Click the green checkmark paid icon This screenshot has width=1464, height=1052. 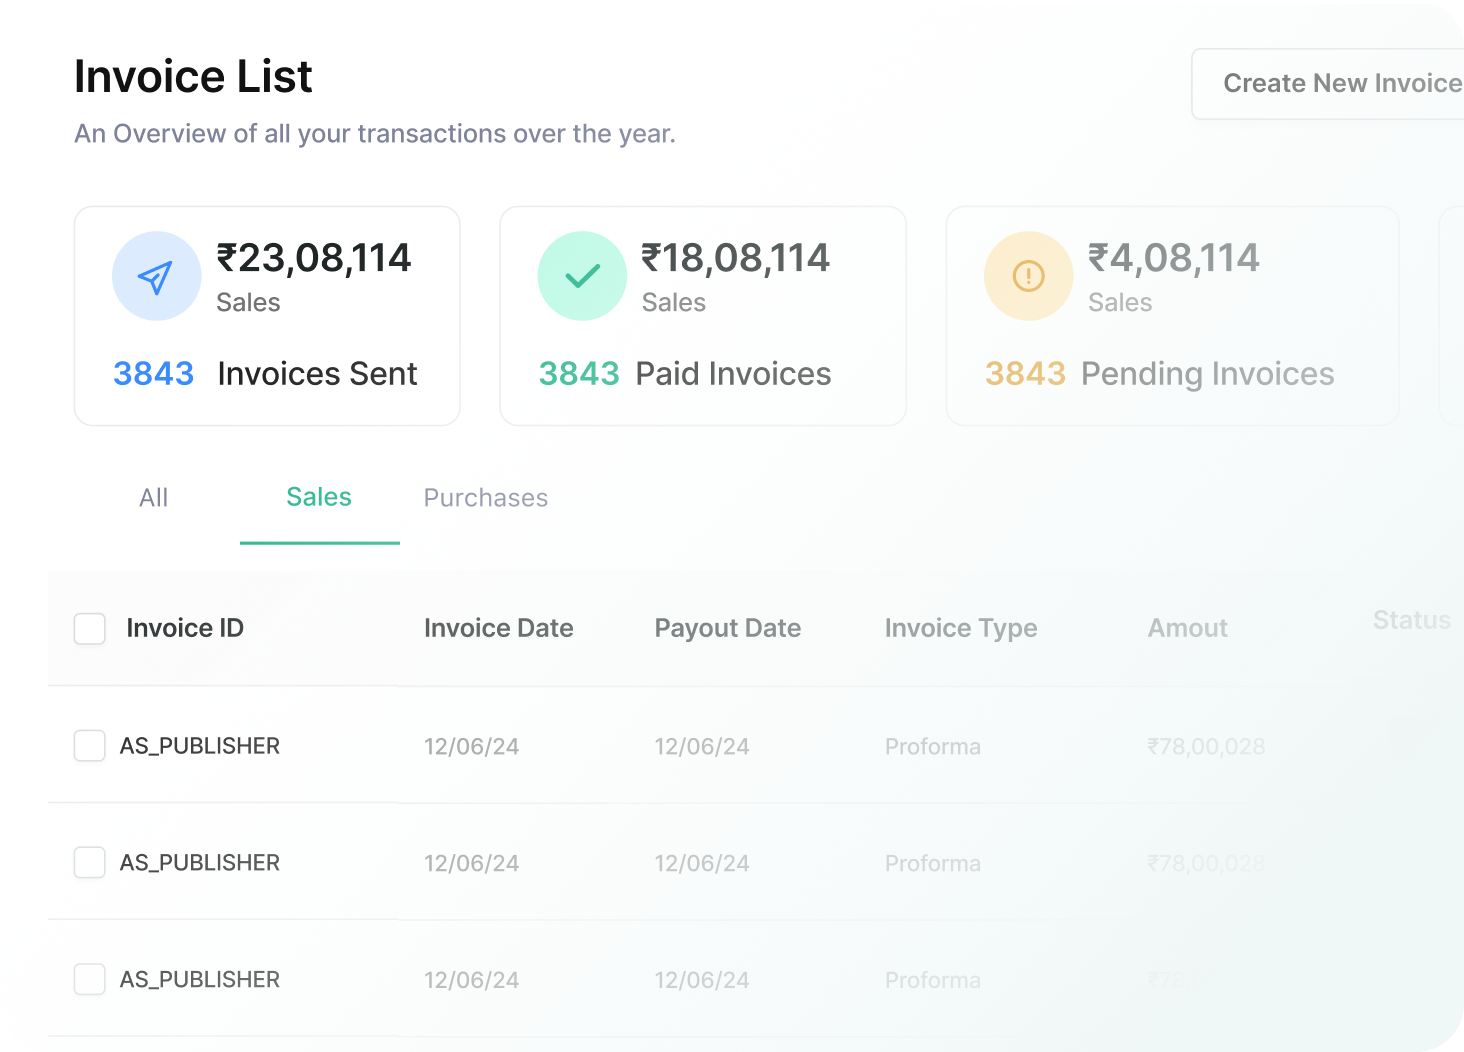[x=582, y=277]
